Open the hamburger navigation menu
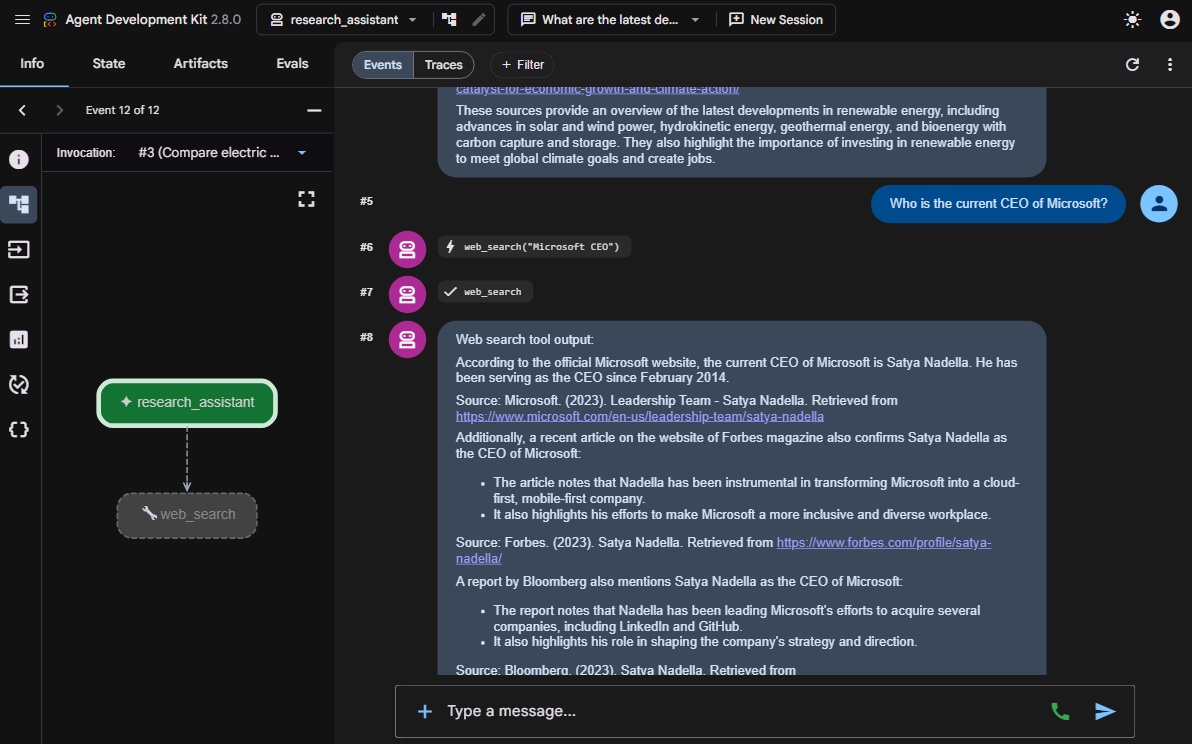 tap(22, 20)
